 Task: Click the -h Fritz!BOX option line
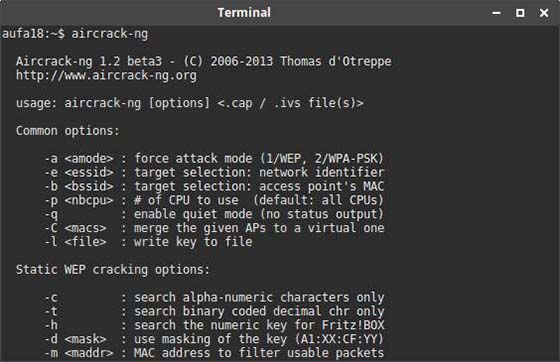point(214,325)
